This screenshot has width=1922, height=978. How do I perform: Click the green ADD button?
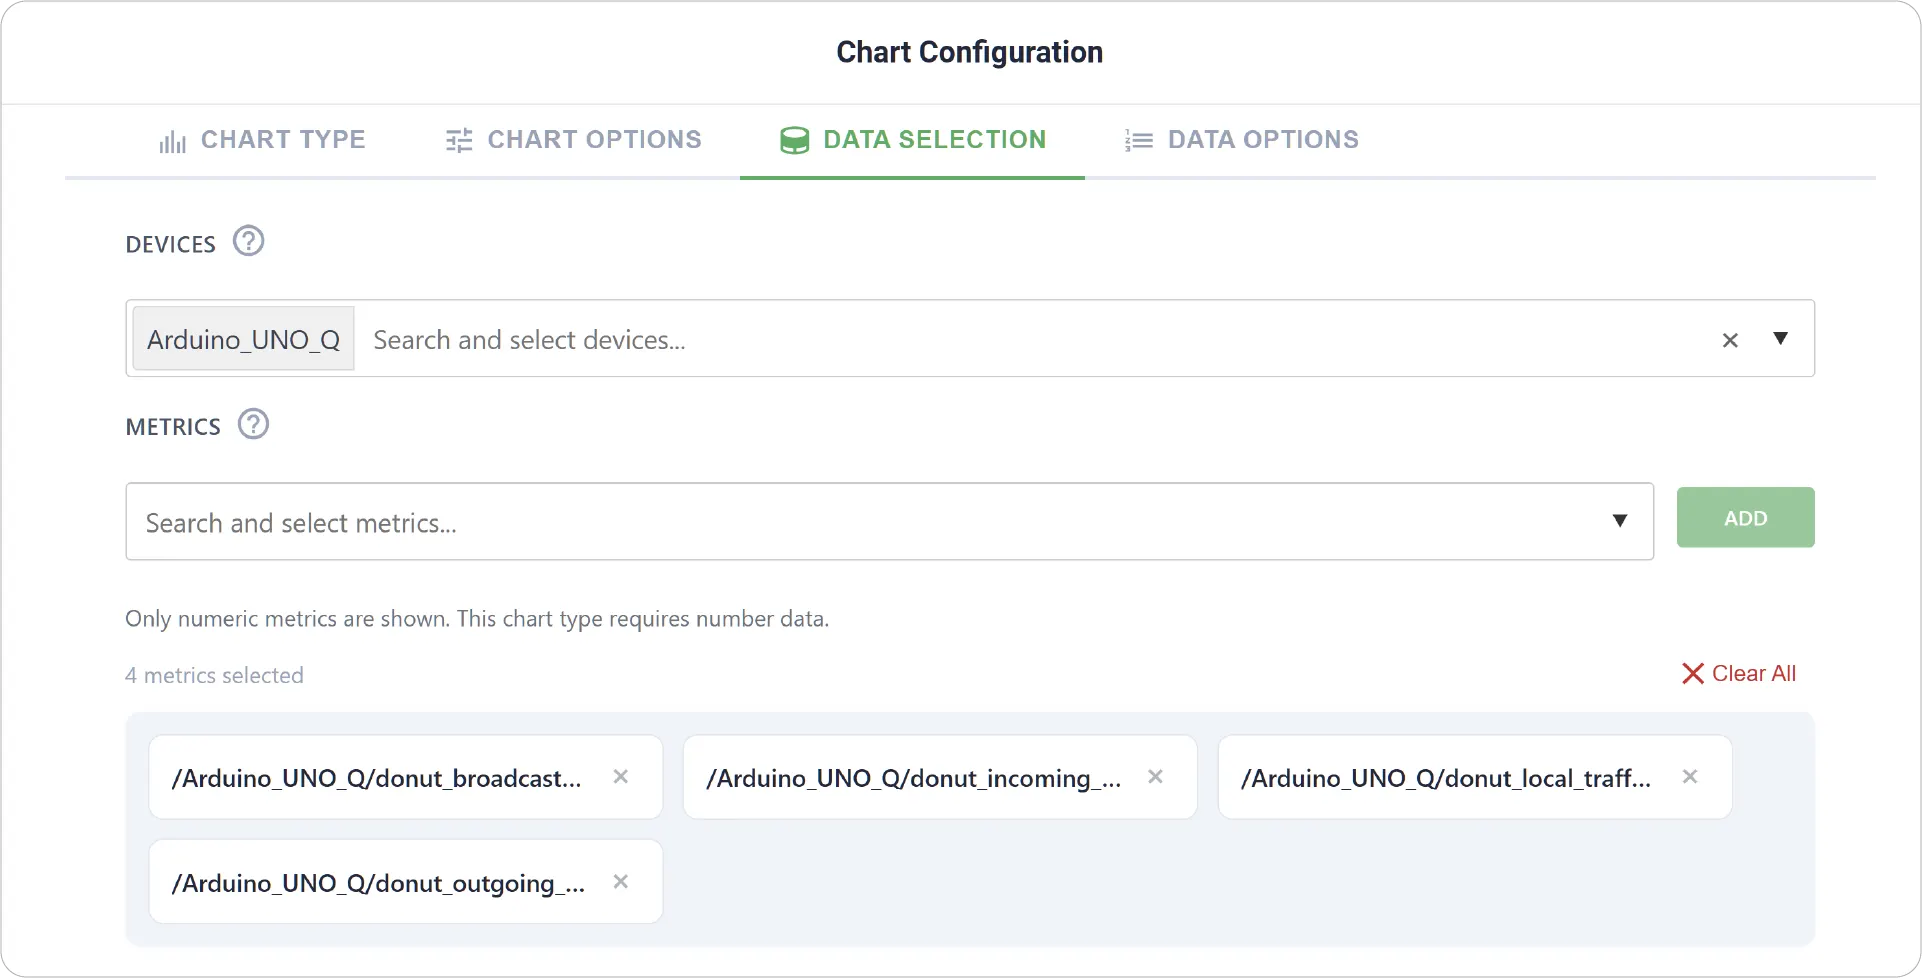(x=1745, y=518)
